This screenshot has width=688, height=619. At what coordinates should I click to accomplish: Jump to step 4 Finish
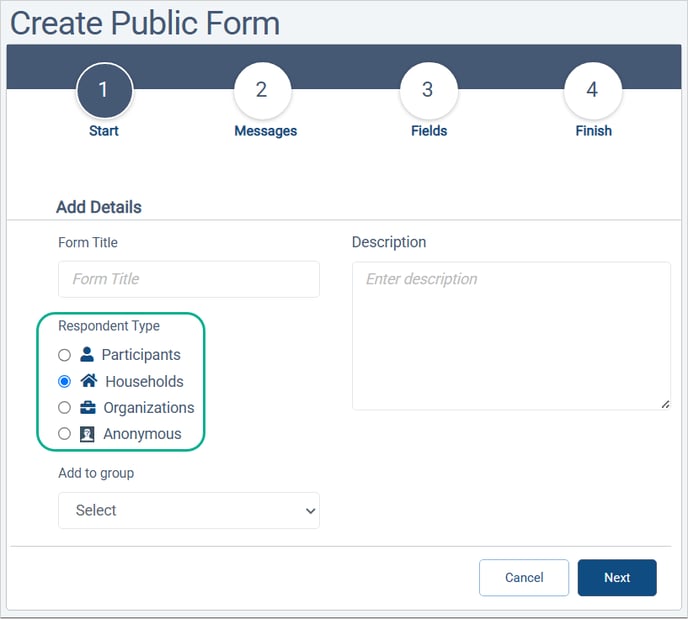[593, 91]
